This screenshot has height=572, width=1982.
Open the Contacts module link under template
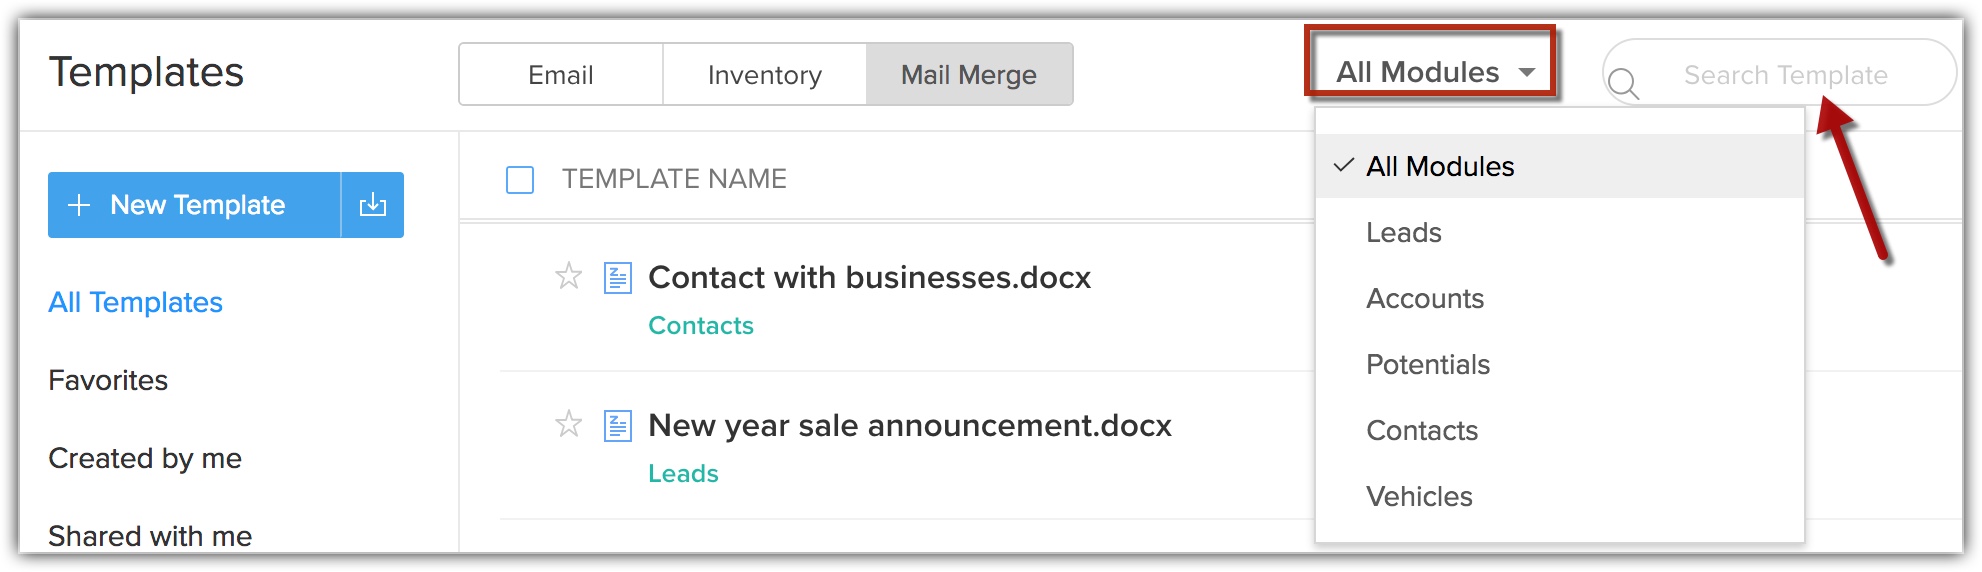(x=701, y=326)
